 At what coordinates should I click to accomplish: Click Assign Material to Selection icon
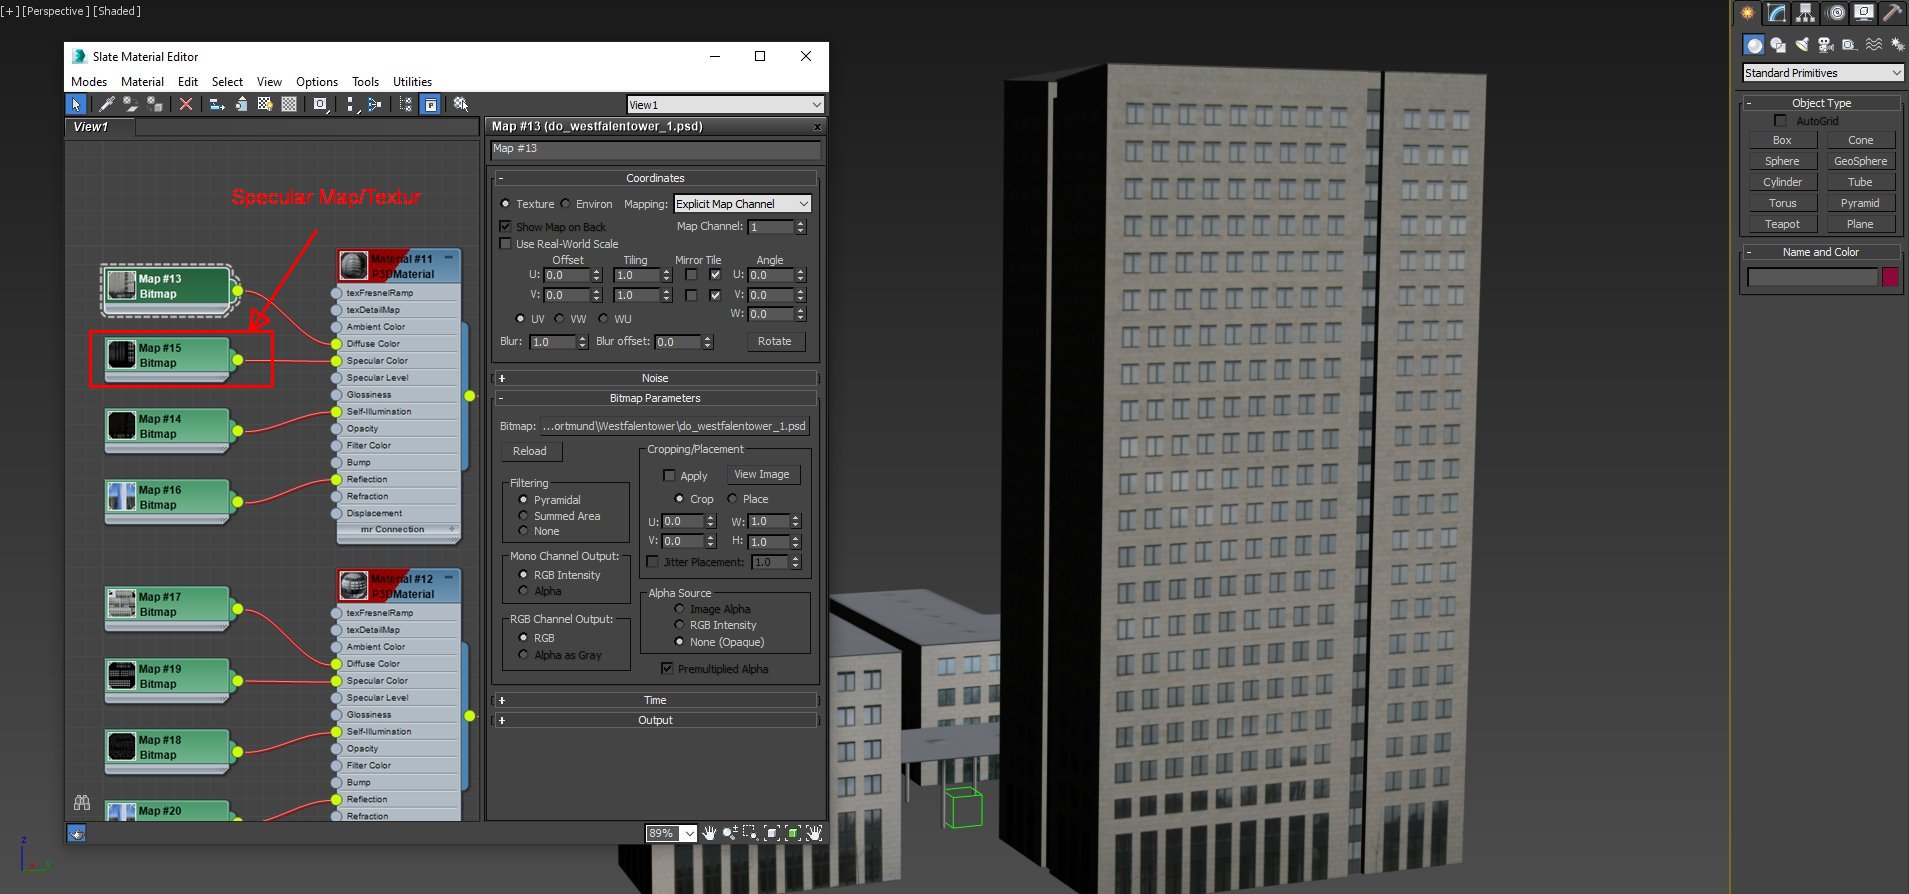[x=155, y=104]
